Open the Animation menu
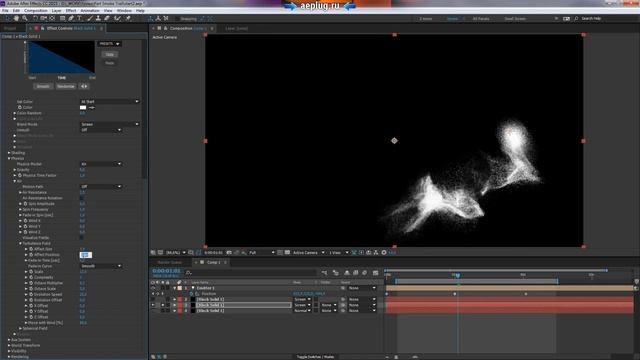 (x=90, y=11)
